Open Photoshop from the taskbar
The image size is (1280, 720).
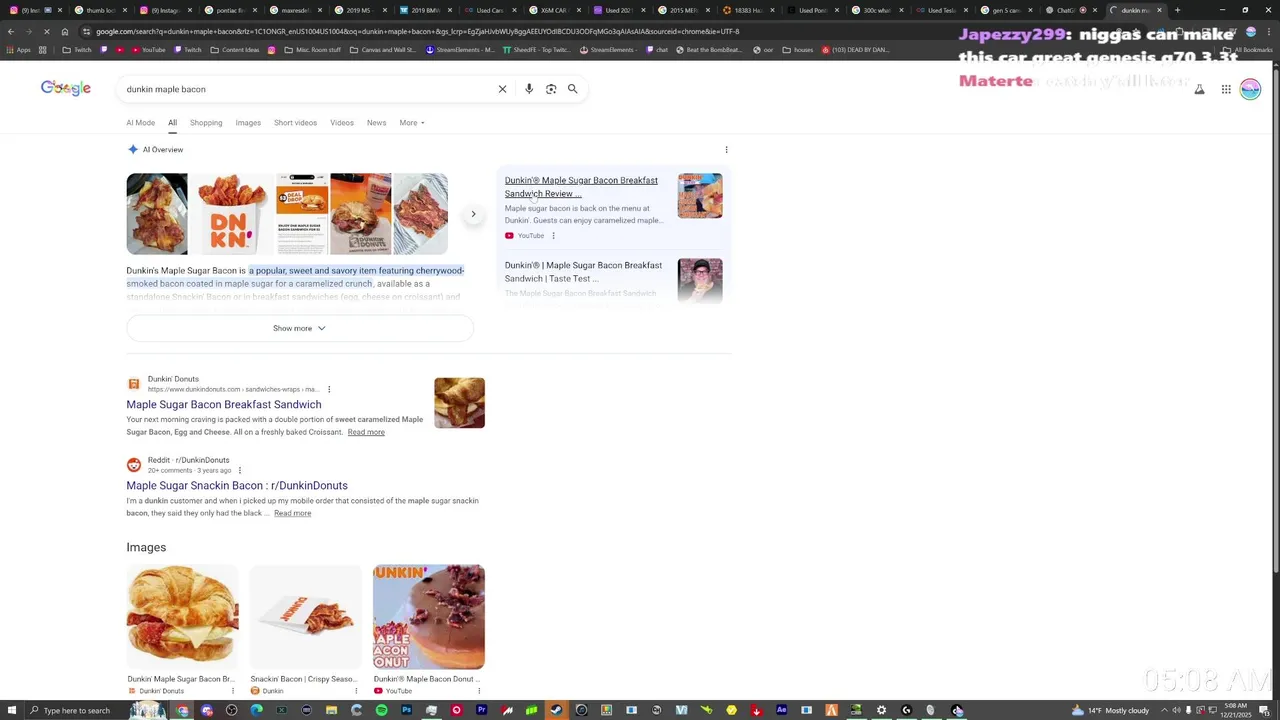click(x=406, y=710)
